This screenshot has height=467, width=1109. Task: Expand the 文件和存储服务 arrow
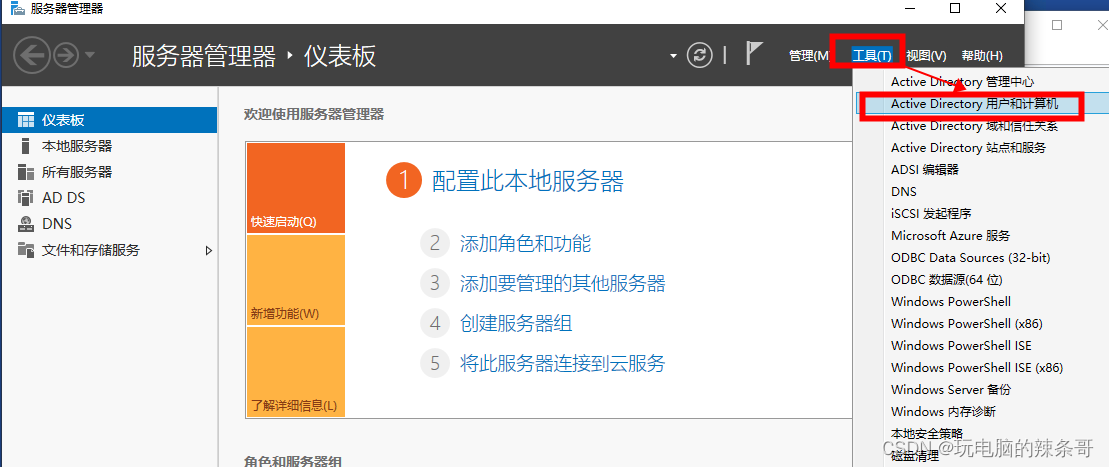[x=209, y=250]
